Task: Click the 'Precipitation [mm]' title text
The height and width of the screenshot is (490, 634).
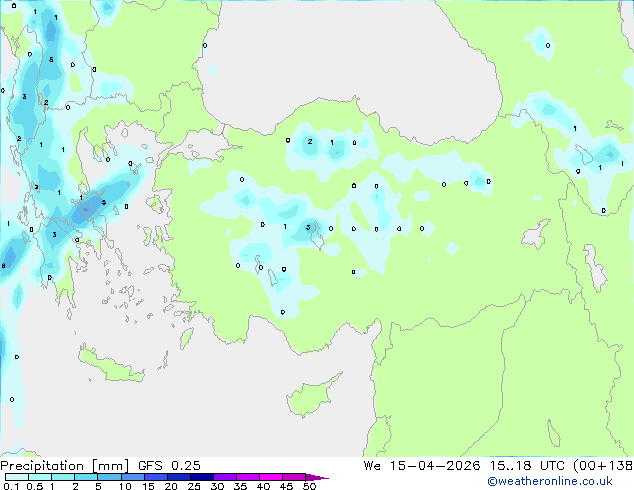Action: (x=65, y=466)
